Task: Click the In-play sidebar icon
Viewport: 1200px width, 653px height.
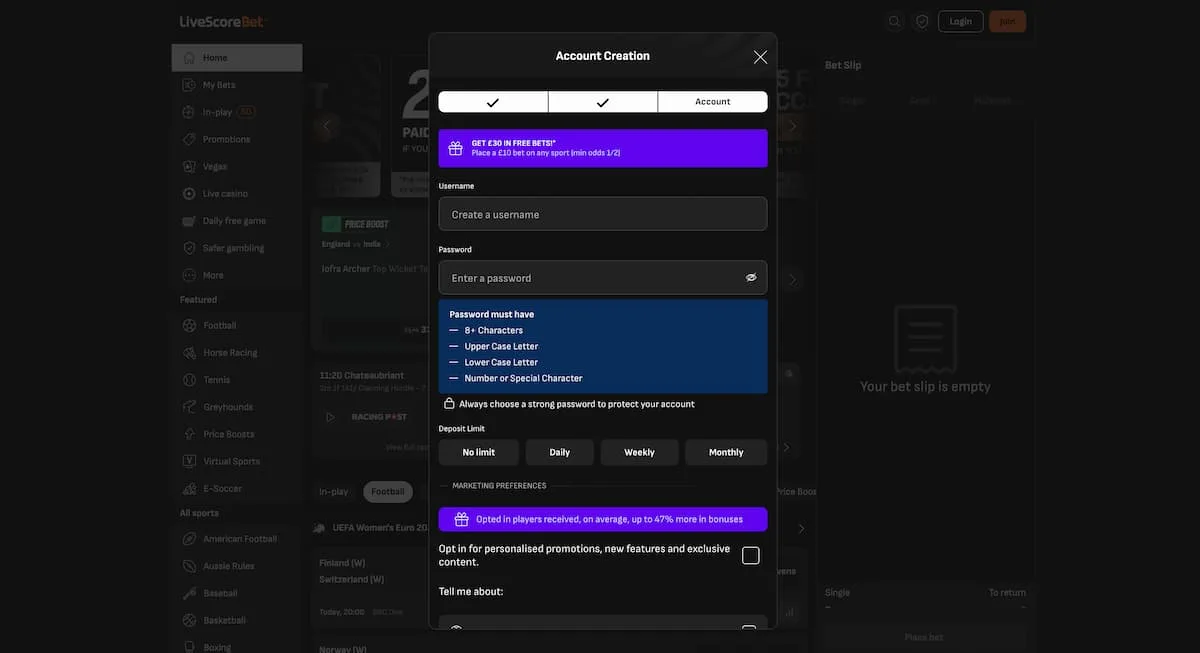Action: click(189, 112)
